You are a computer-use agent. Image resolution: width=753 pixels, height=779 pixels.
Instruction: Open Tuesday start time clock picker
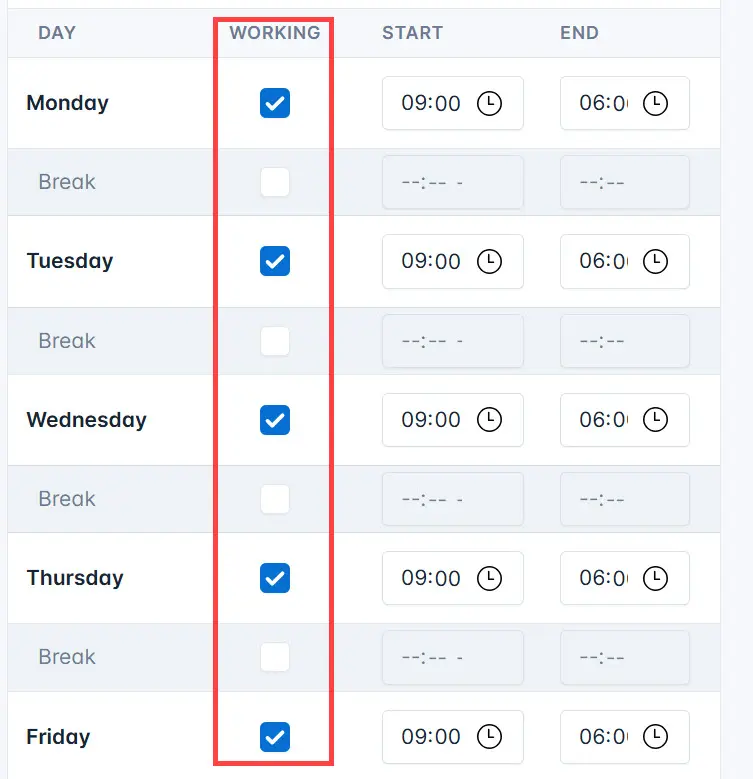point(489,262)
